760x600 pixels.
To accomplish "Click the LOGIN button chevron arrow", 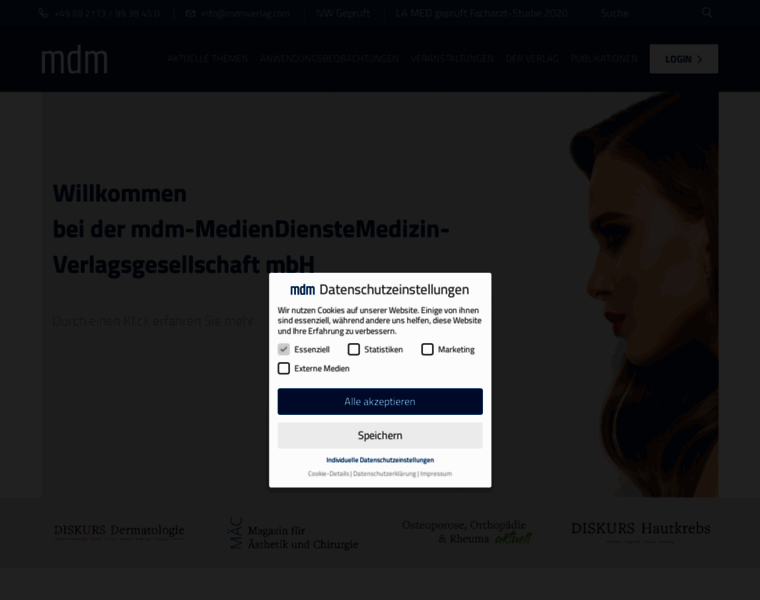I will click(x=699, y=59).
